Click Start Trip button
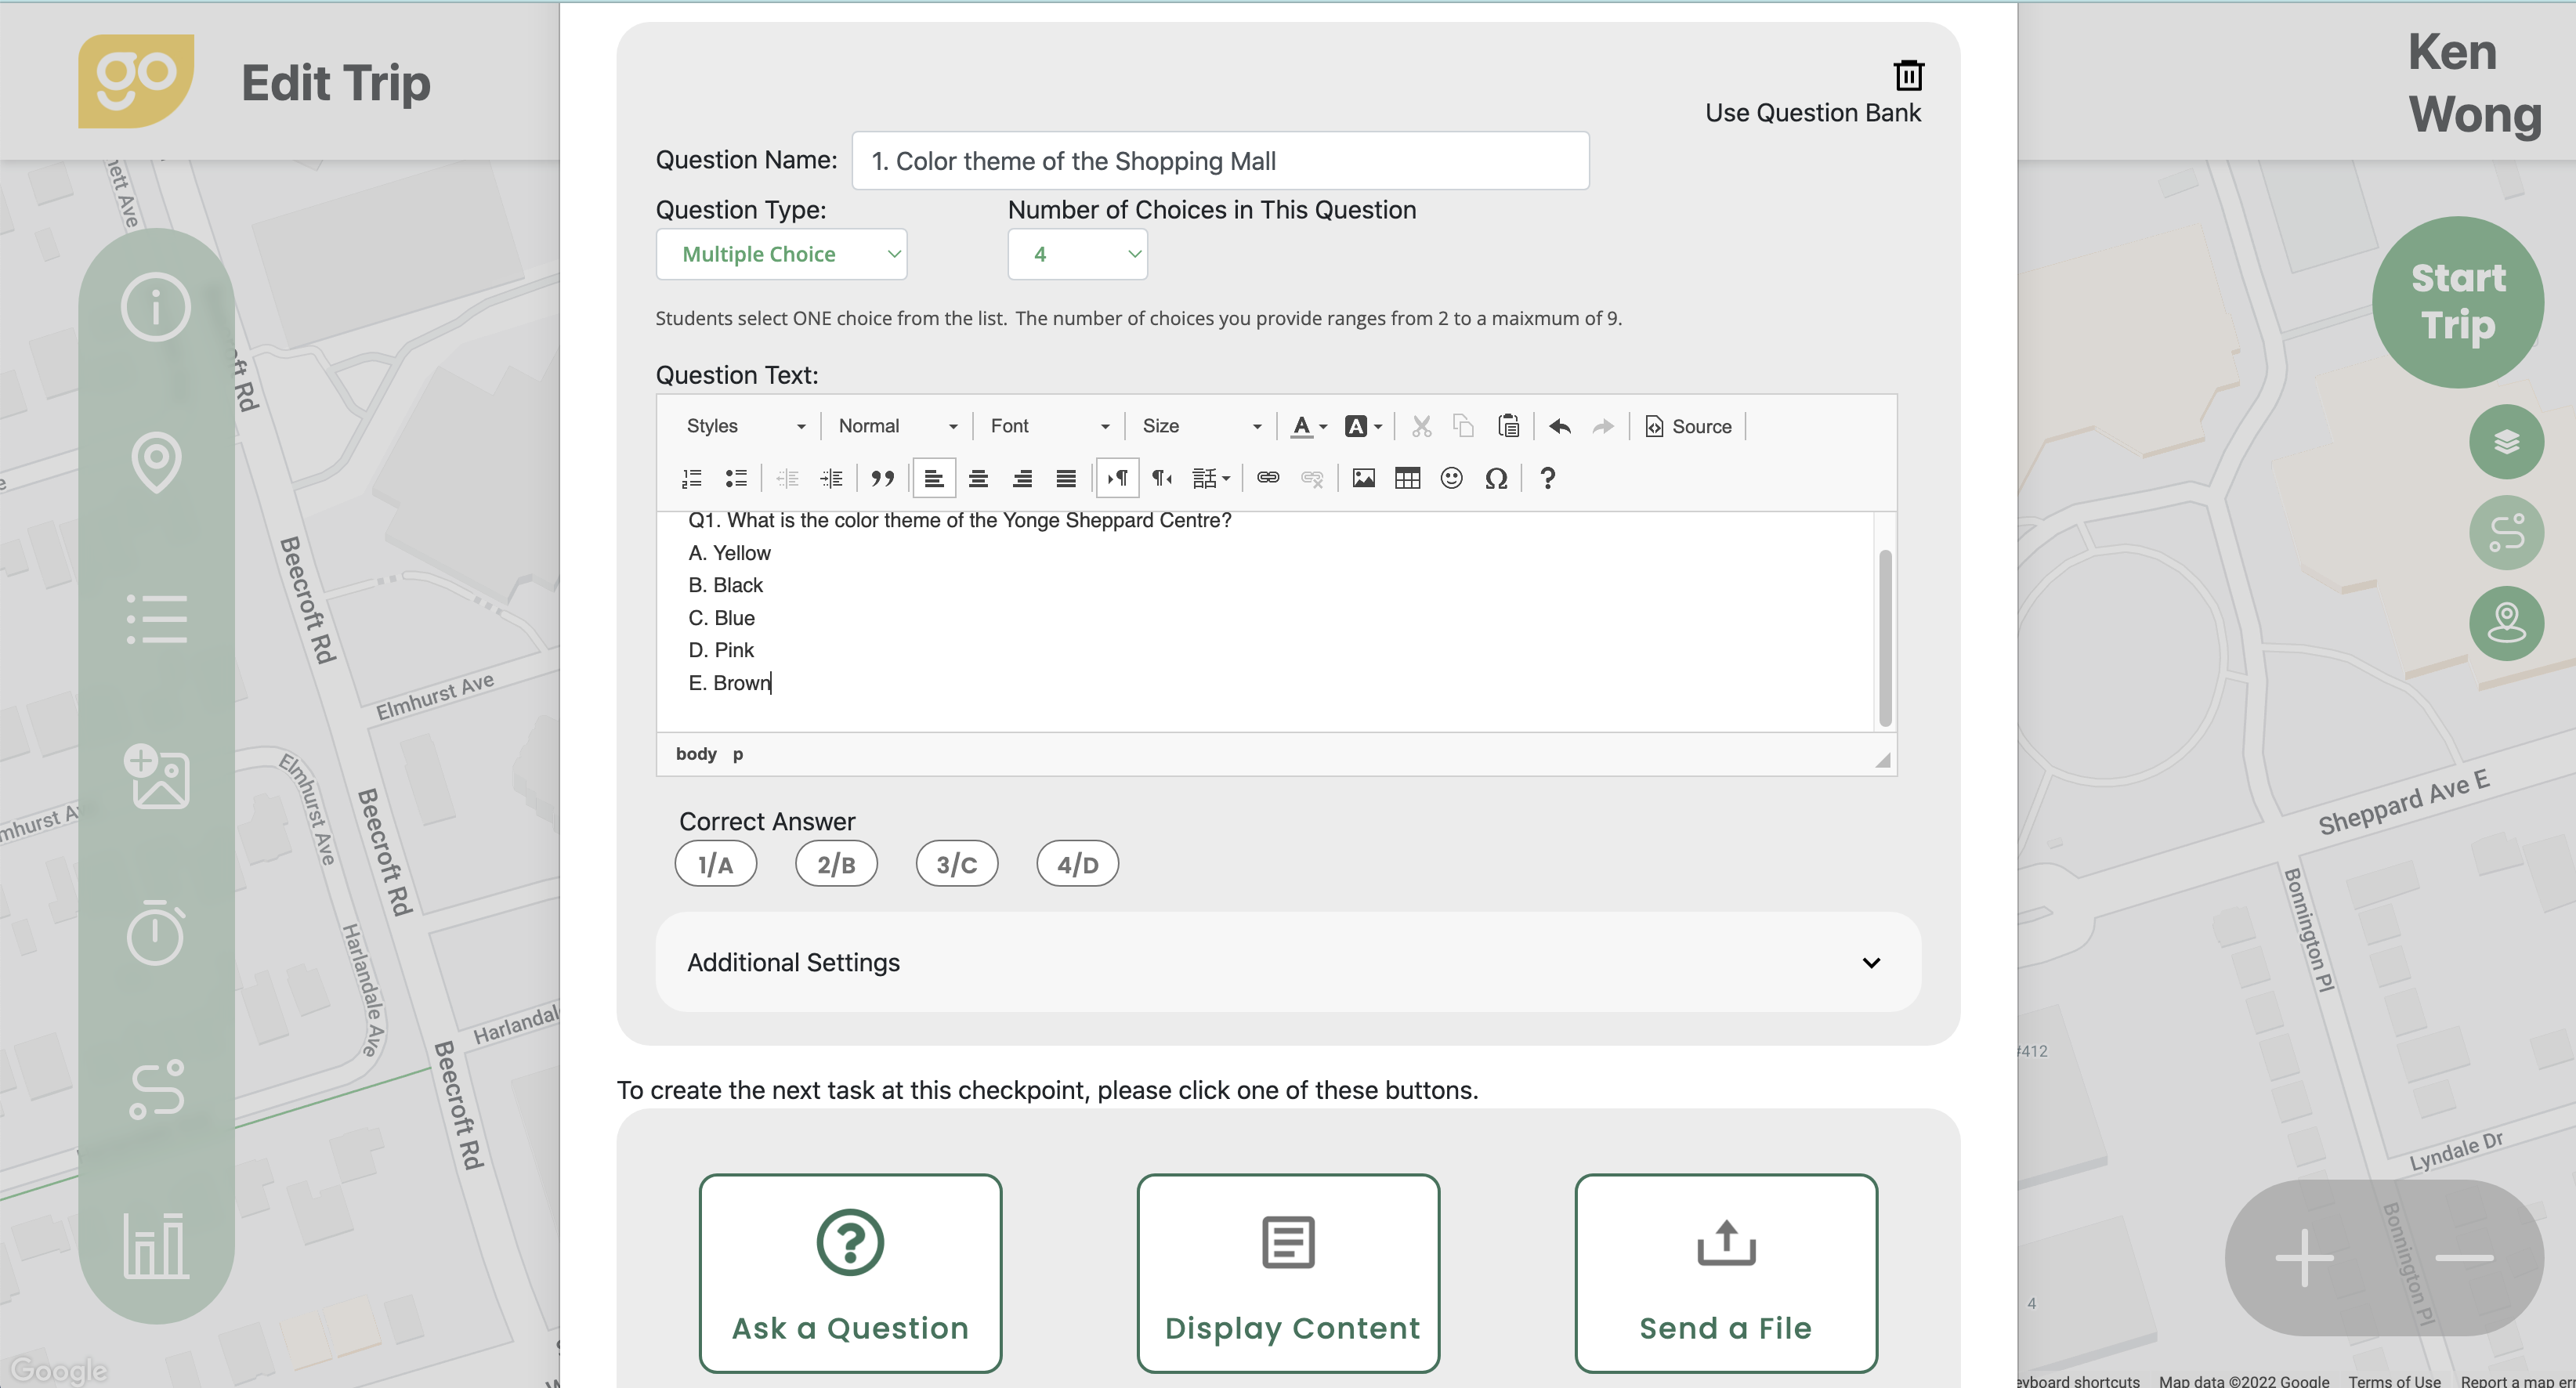 [x=2458, y=302]
